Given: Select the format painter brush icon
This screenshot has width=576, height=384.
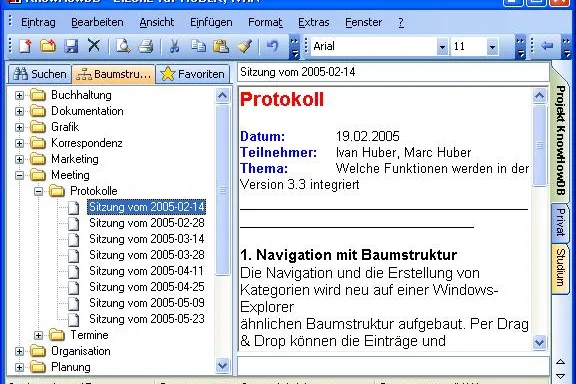Looking at the screenshot, I should (244, 46).
